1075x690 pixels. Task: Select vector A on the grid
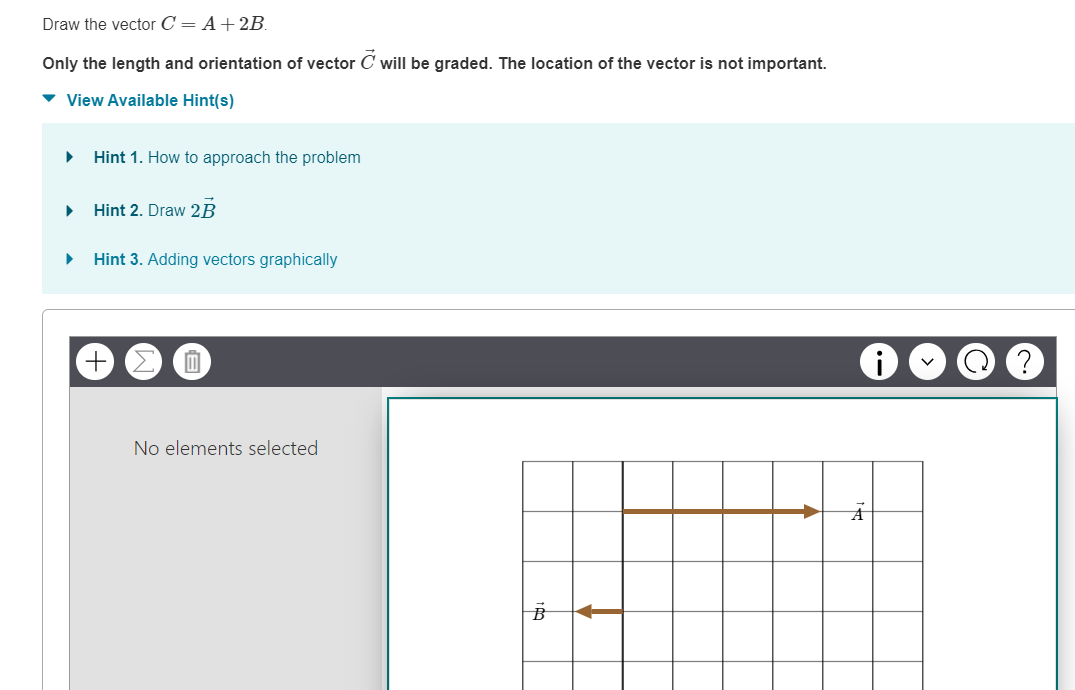click(720, 511)
